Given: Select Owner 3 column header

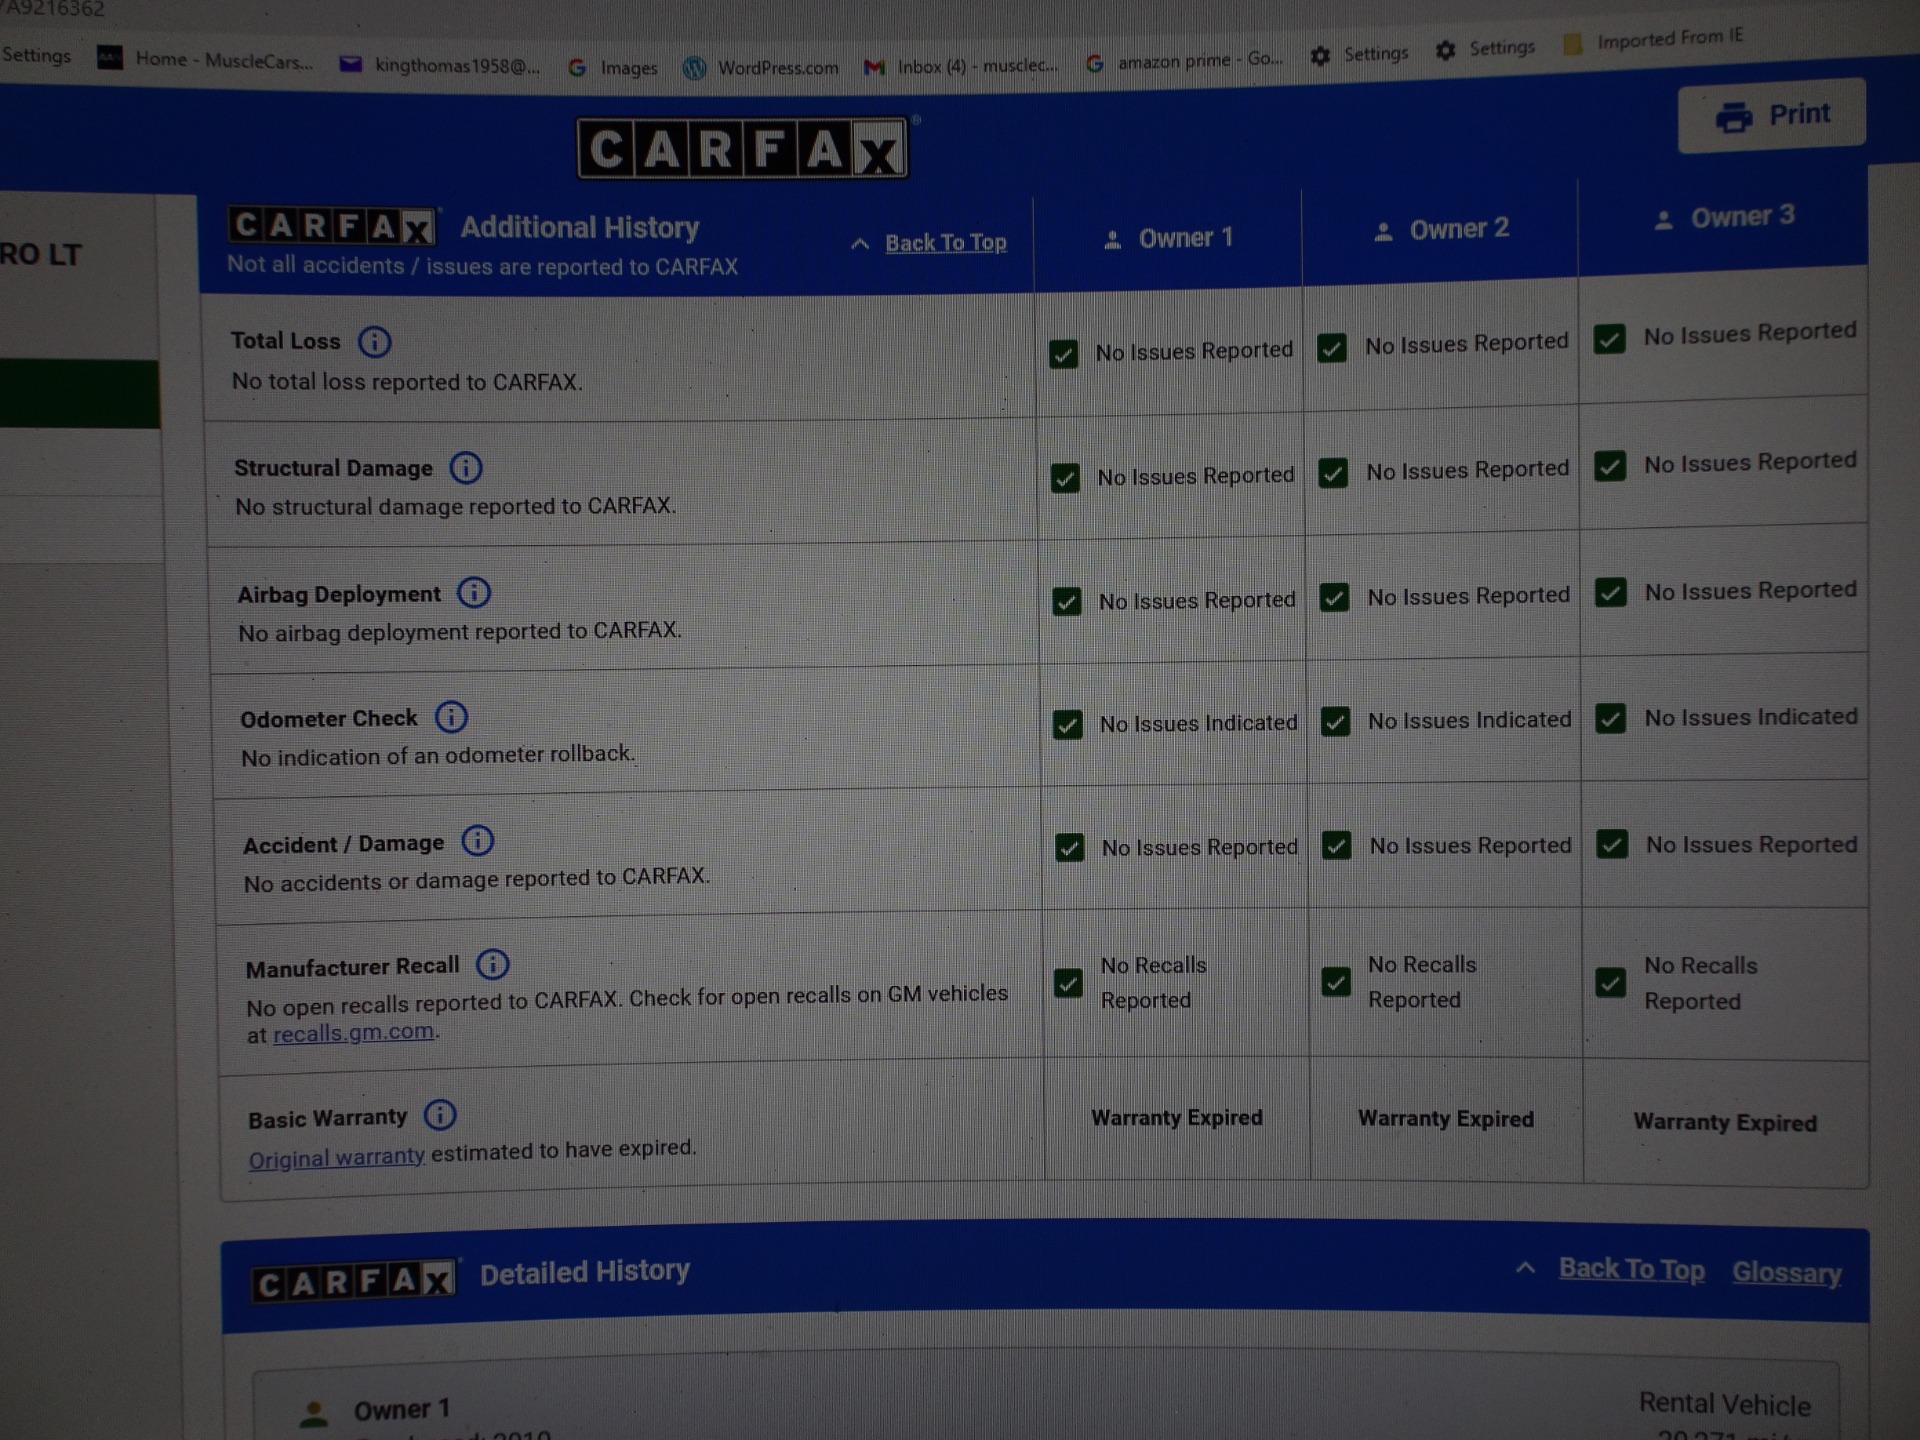Looking at the screenshot, I should 1724,218.
